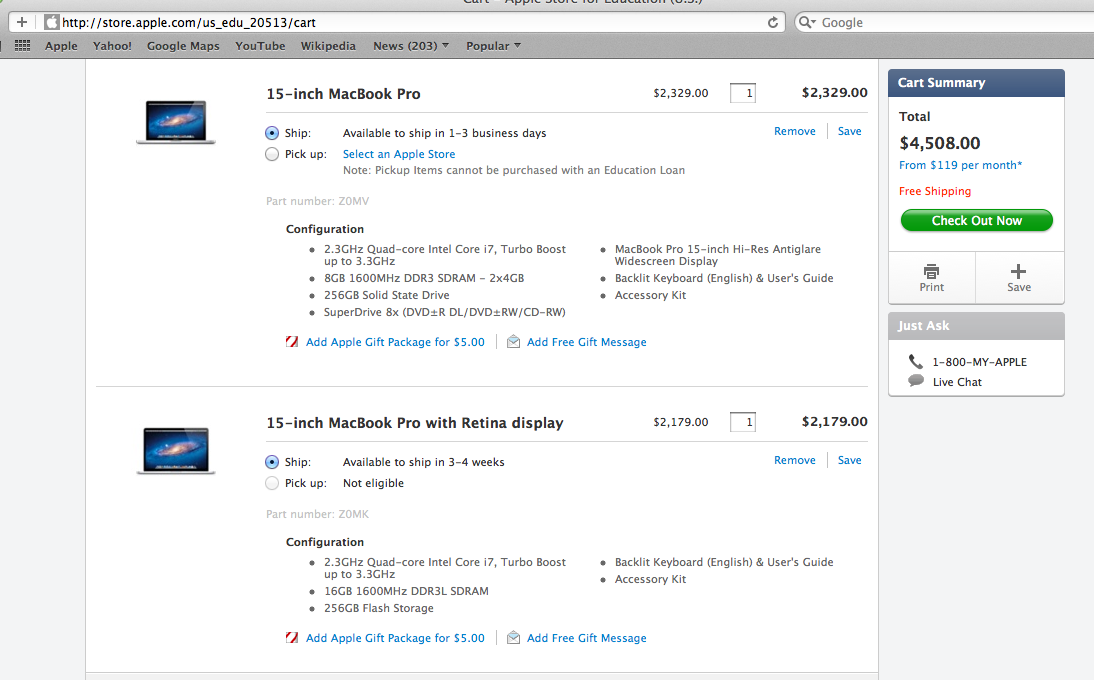
Task: Click the Apple site icon in address bar
Action: point(52,22)
